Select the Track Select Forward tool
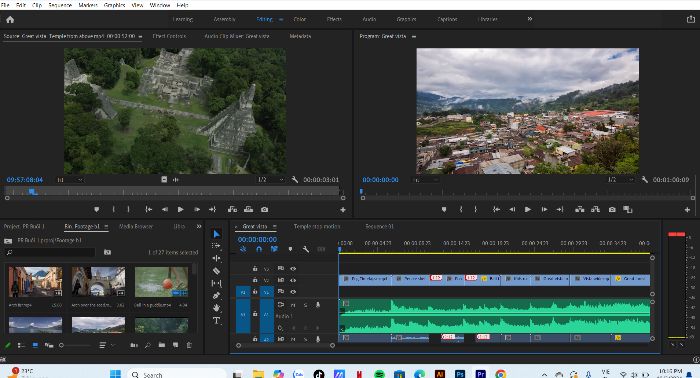 pyautogui.click(x=216, y=246)
